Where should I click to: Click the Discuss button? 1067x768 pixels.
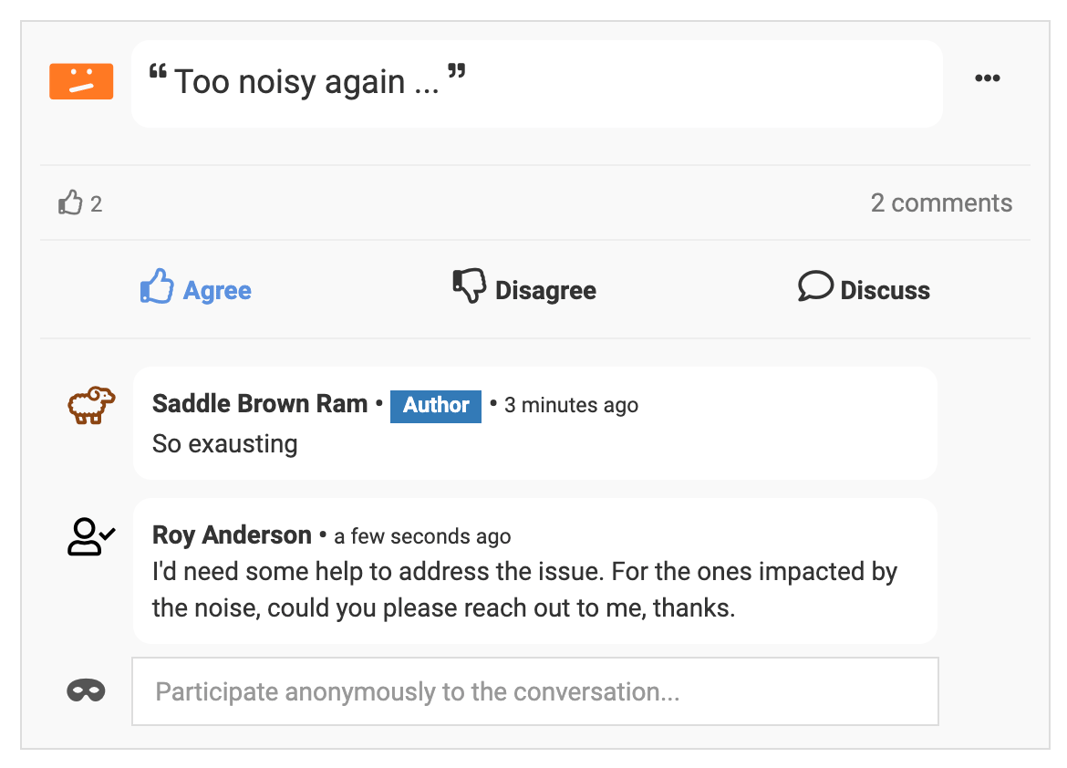coord(864,288)
